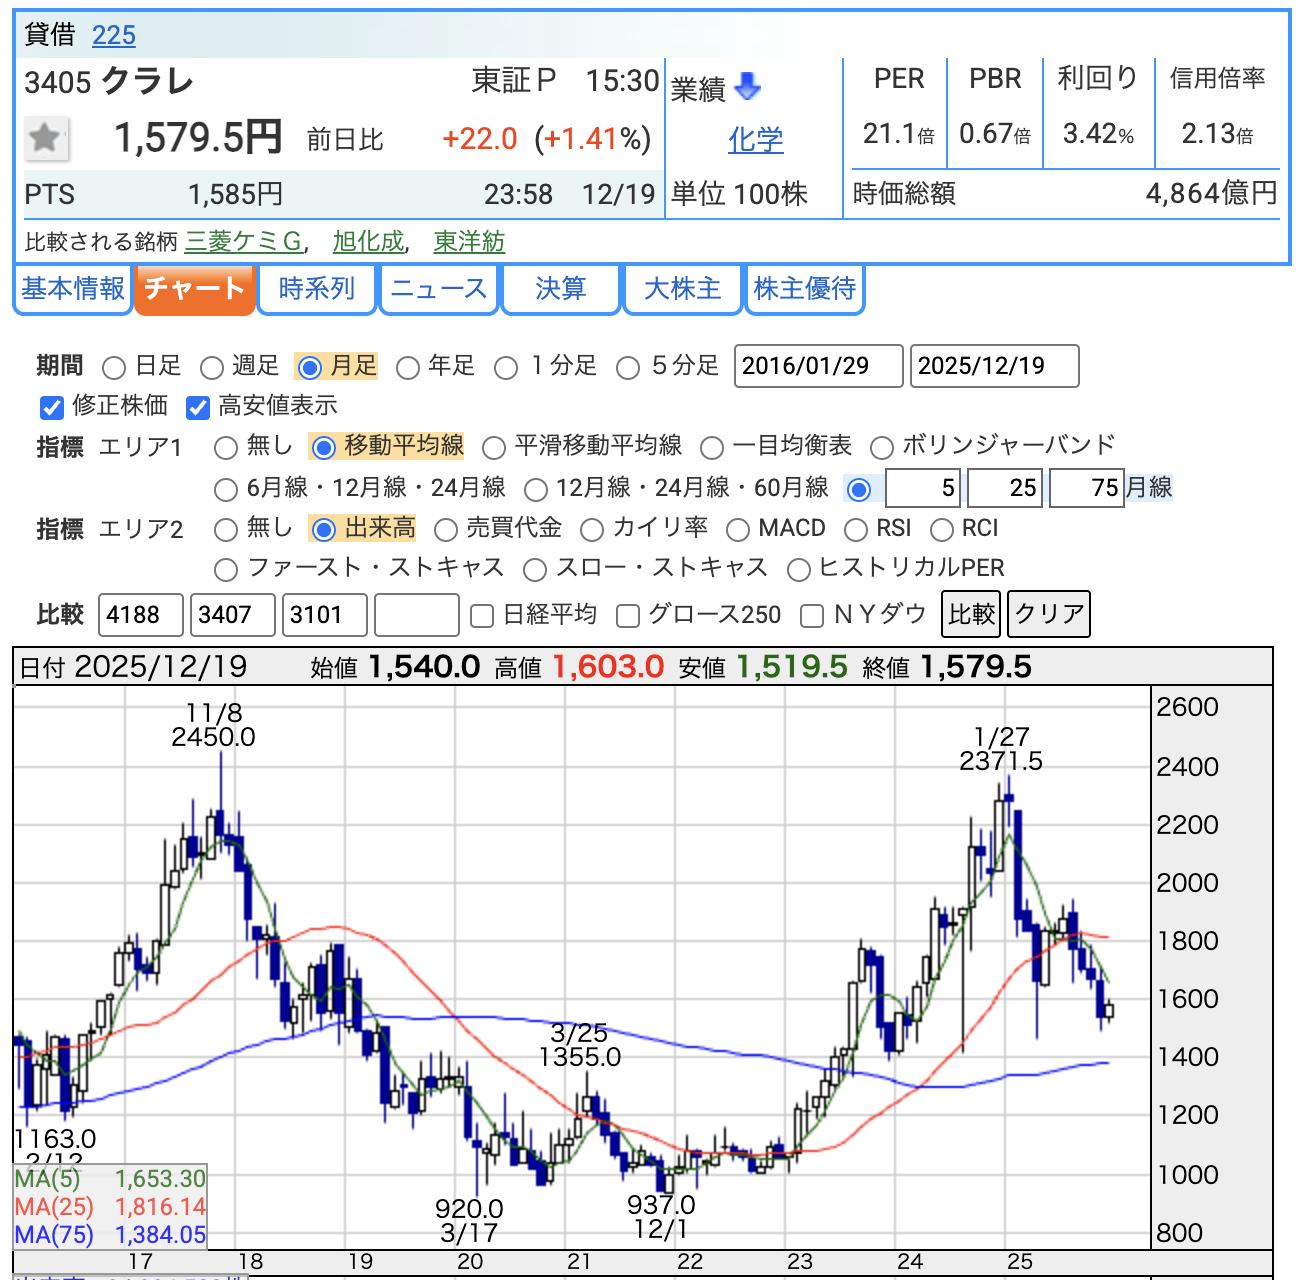Screen dimensions: 1300x1280
Task: Select ボリンジャーバンド indicator option
Action: (882, 447)
